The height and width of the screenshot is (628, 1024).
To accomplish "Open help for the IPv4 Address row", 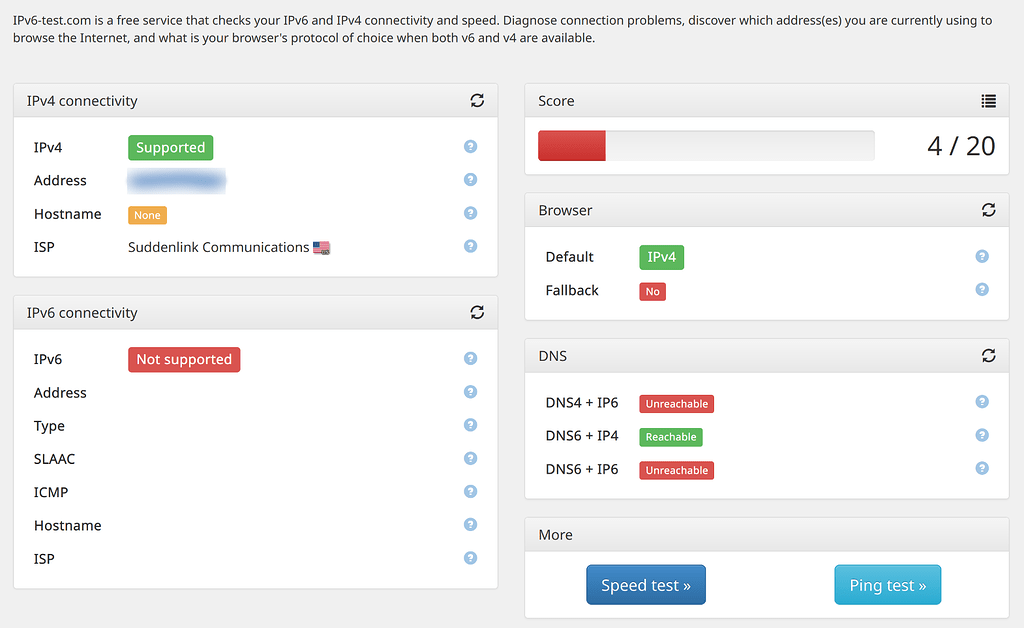I will [470, 179].
